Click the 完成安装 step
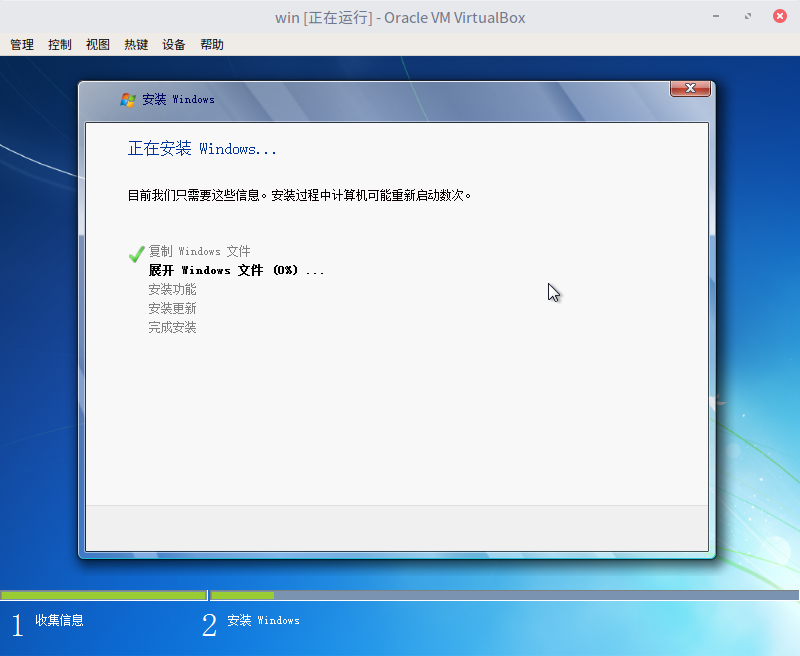The image size is (800, 656). coord(172,327)
